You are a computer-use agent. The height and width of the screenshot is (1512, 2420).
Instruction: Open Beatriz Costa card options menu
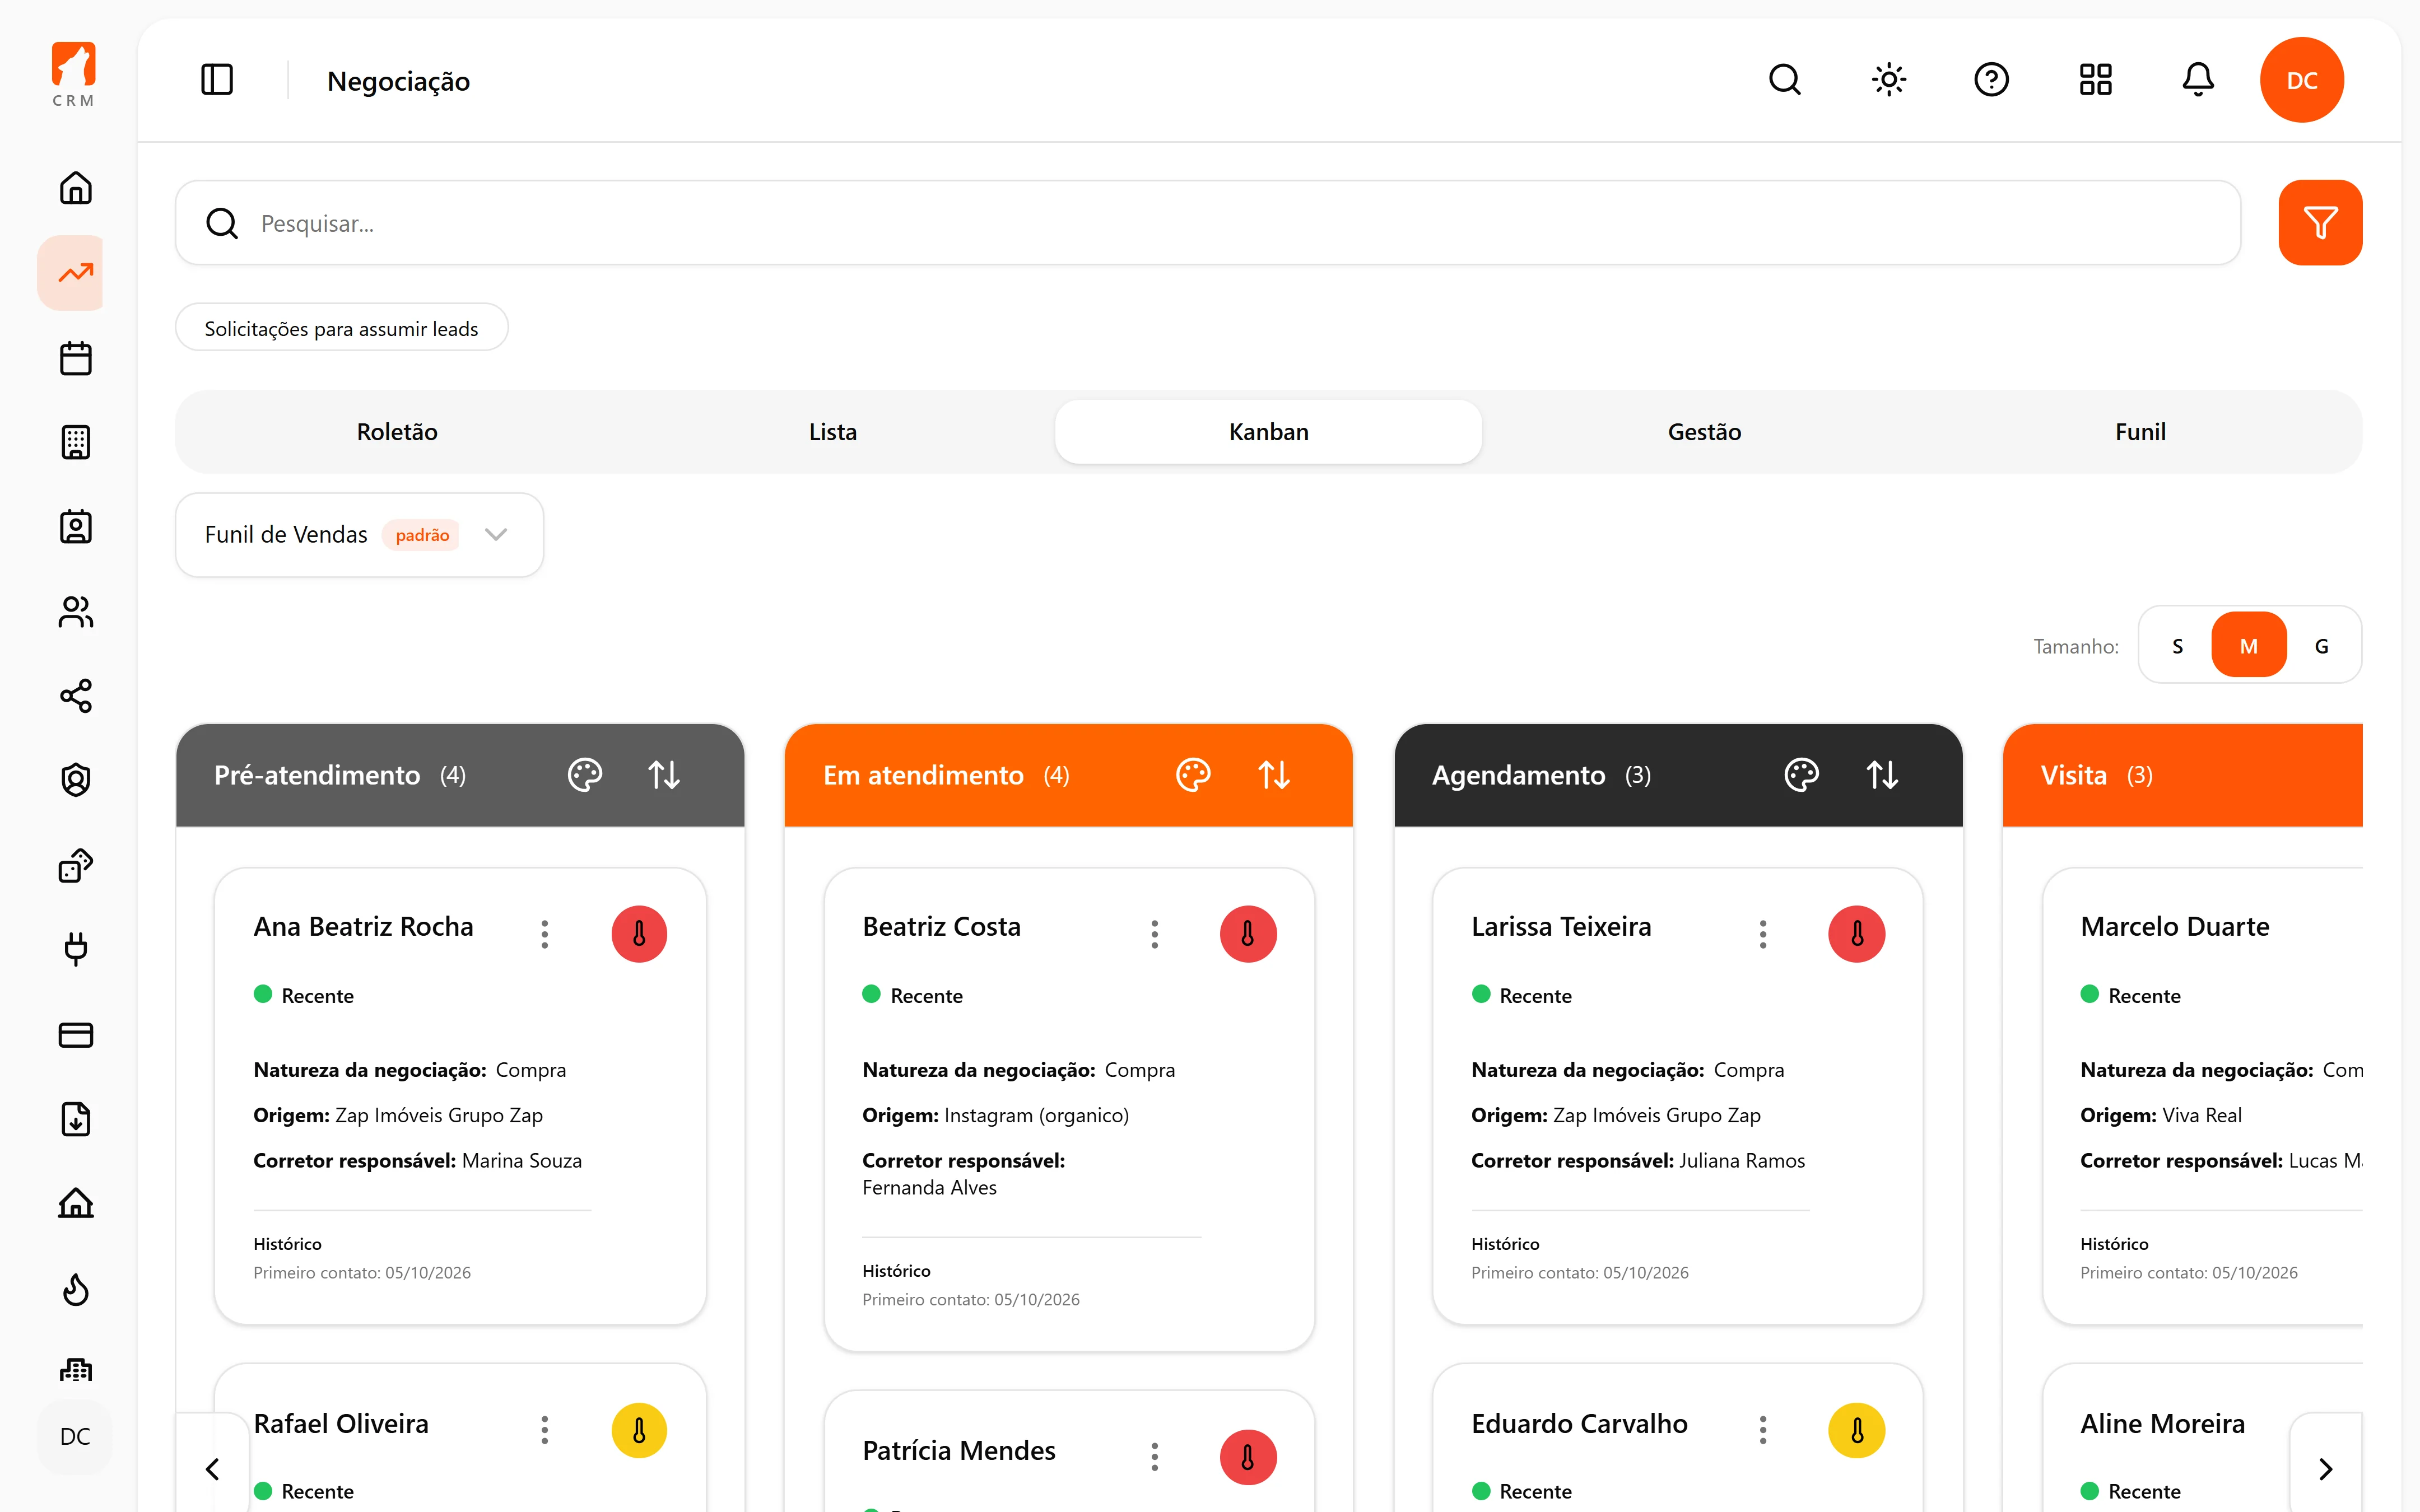[x=1155, y=934]
